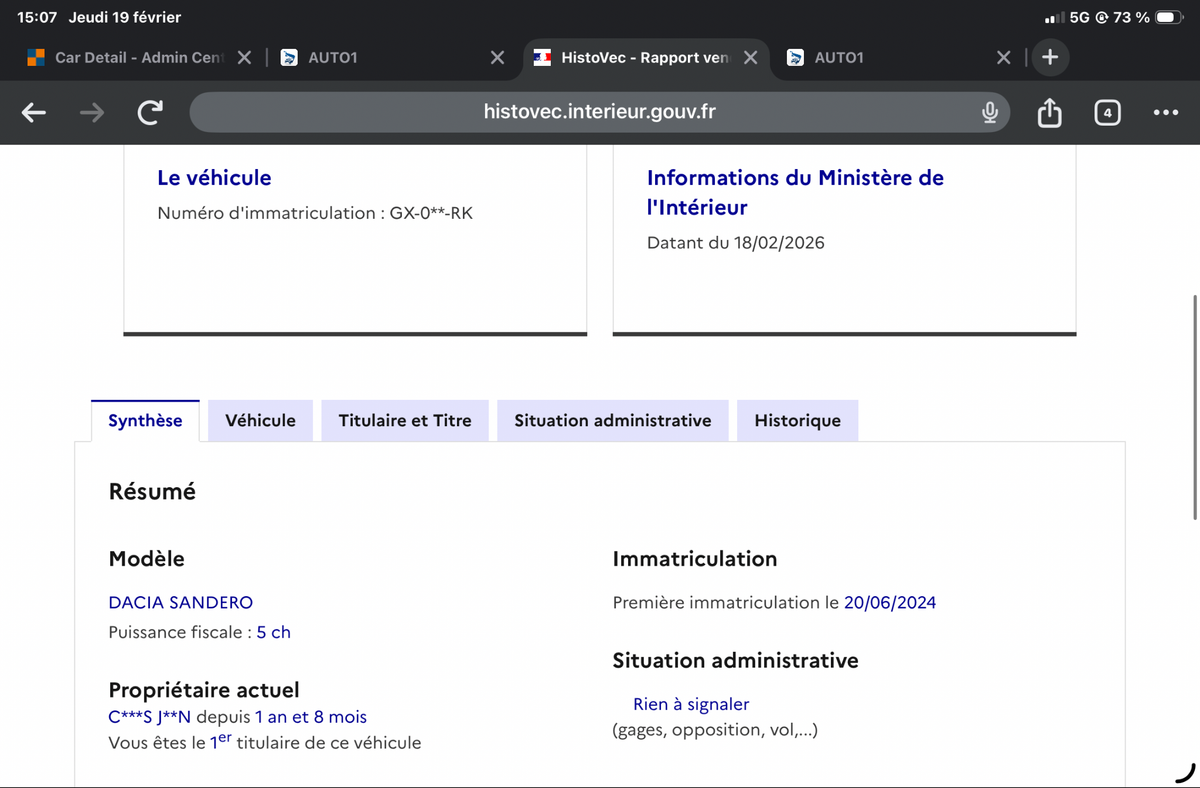Close the Car Detail - Admin Center tab
Screen dimensions: 1200x788
point(244,58)
